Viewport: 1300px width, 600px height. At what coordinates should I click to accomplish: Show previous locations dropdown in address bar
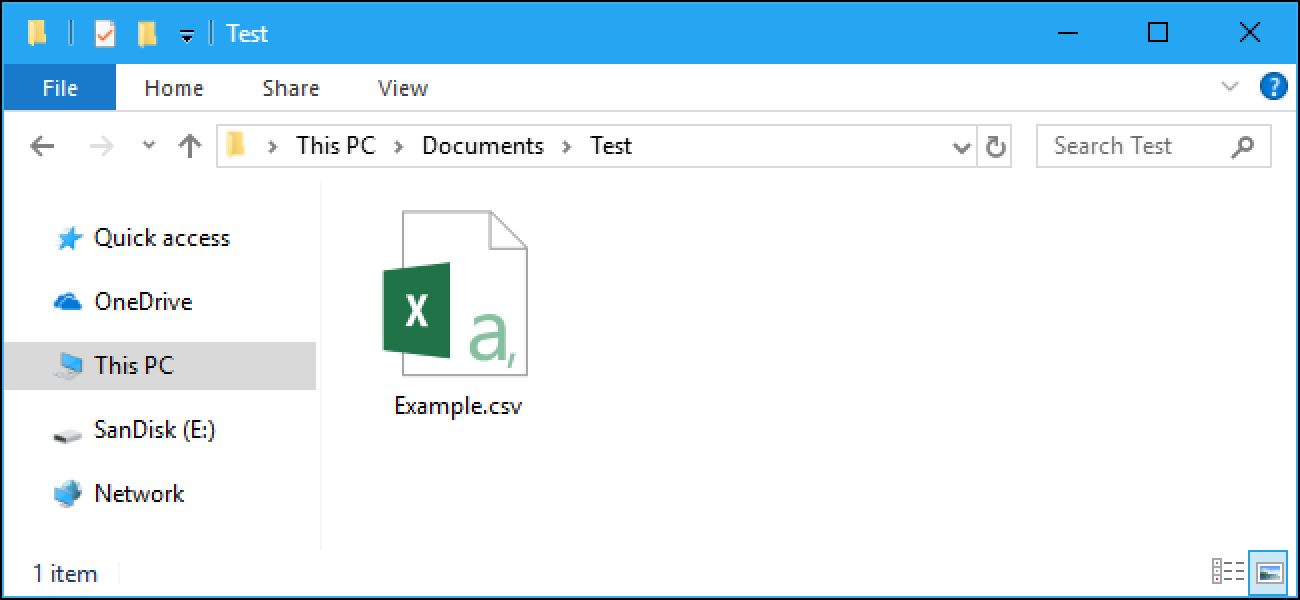[962, 148]
